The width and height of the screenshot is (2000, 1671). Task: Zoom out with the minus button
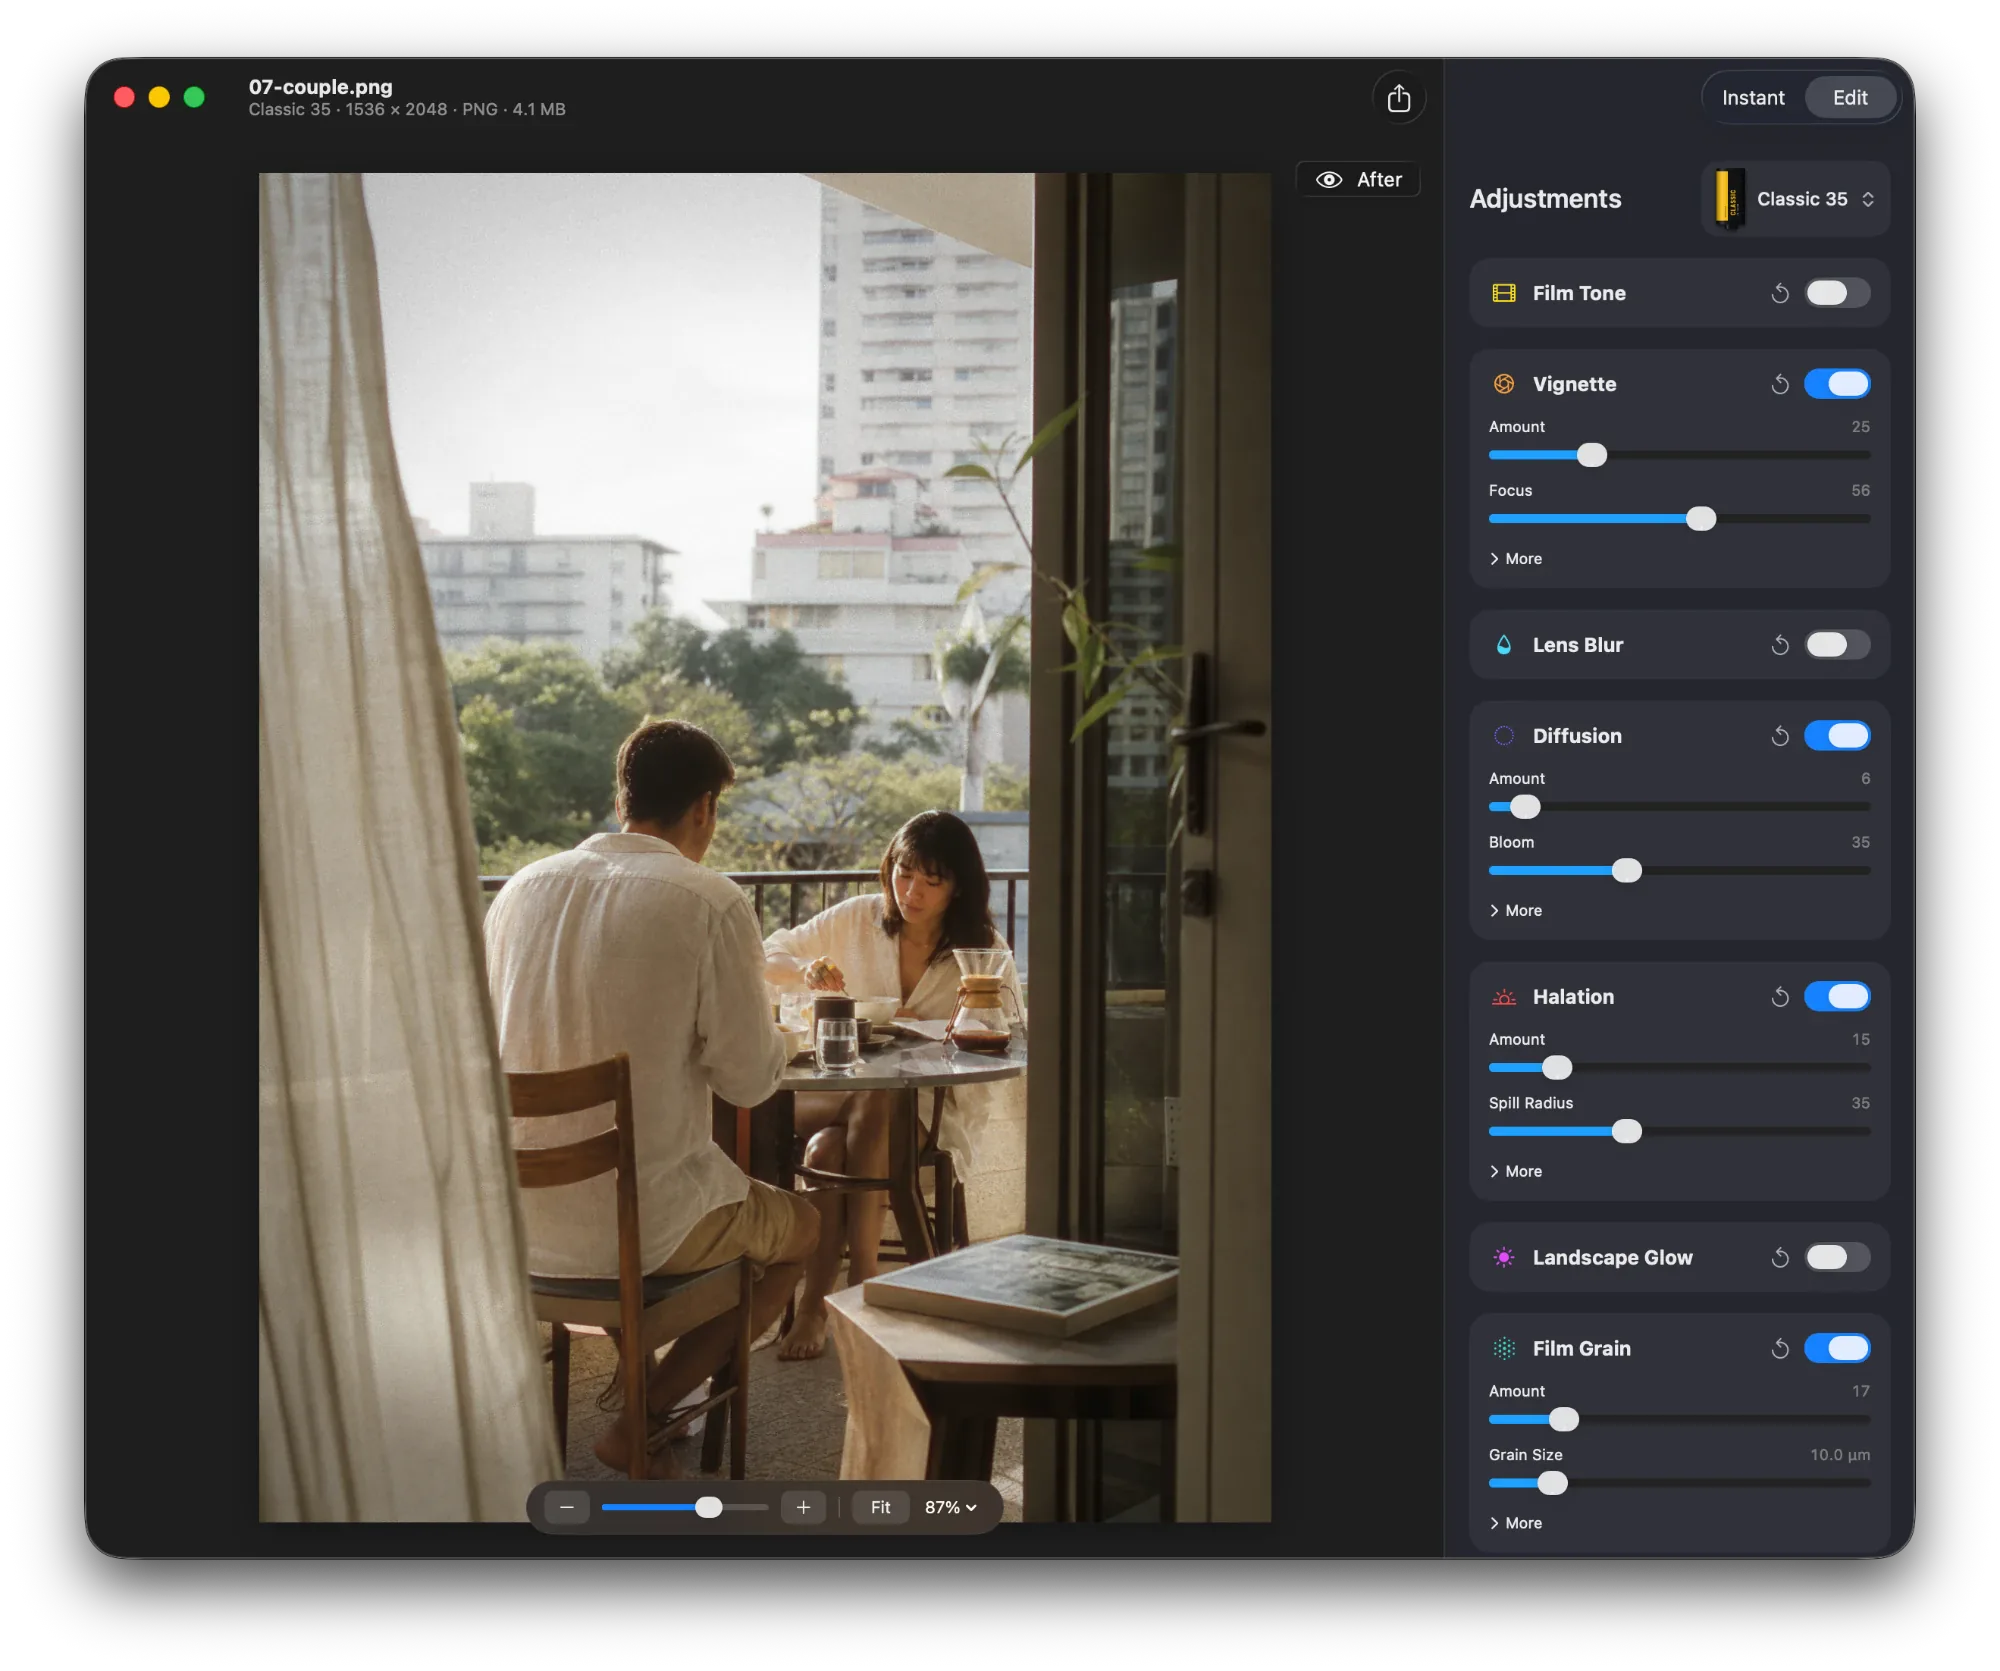point(567,1507)
